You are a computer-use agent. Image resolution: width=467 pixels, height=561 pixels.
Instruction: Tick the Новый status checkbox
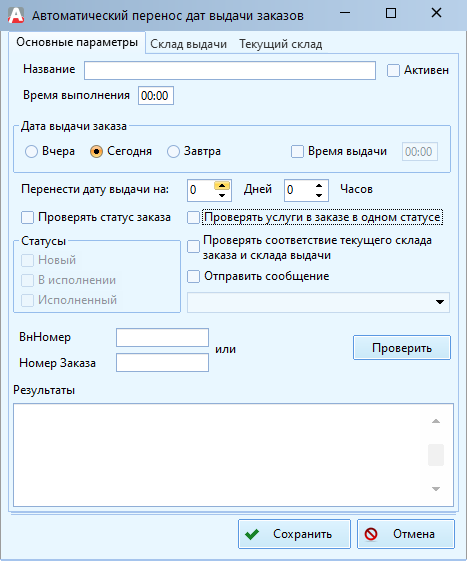click(x=27, y=260)
